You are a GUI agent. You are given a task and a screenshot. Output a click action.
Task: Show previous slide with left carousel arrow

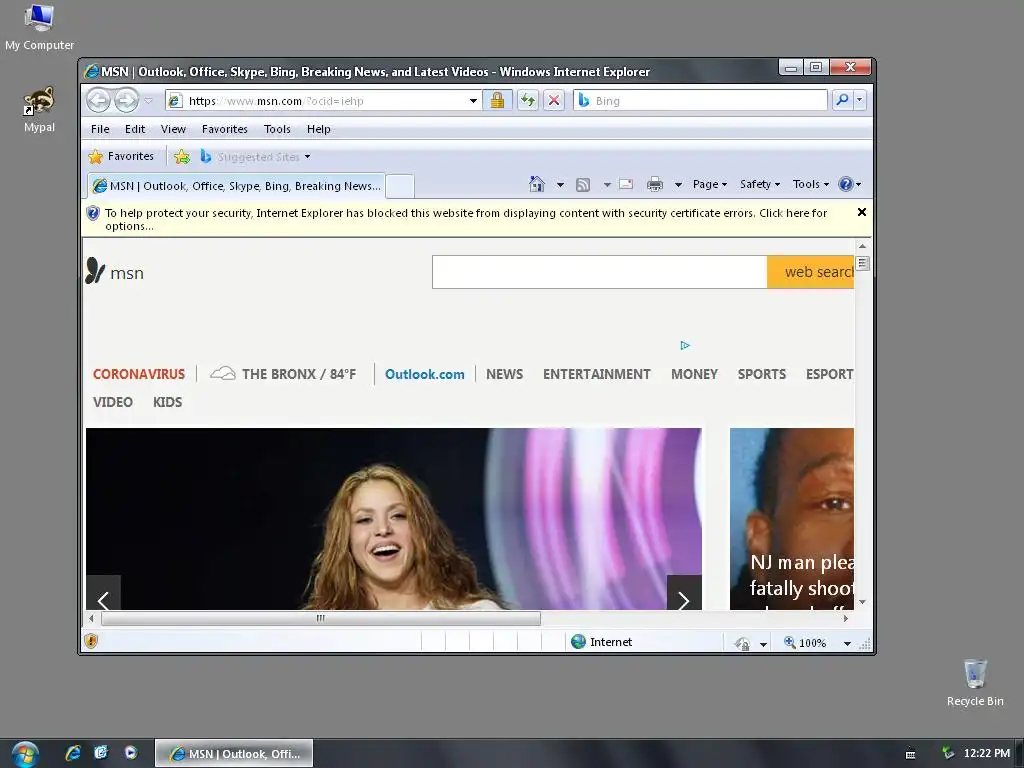[x=103, y=593]
